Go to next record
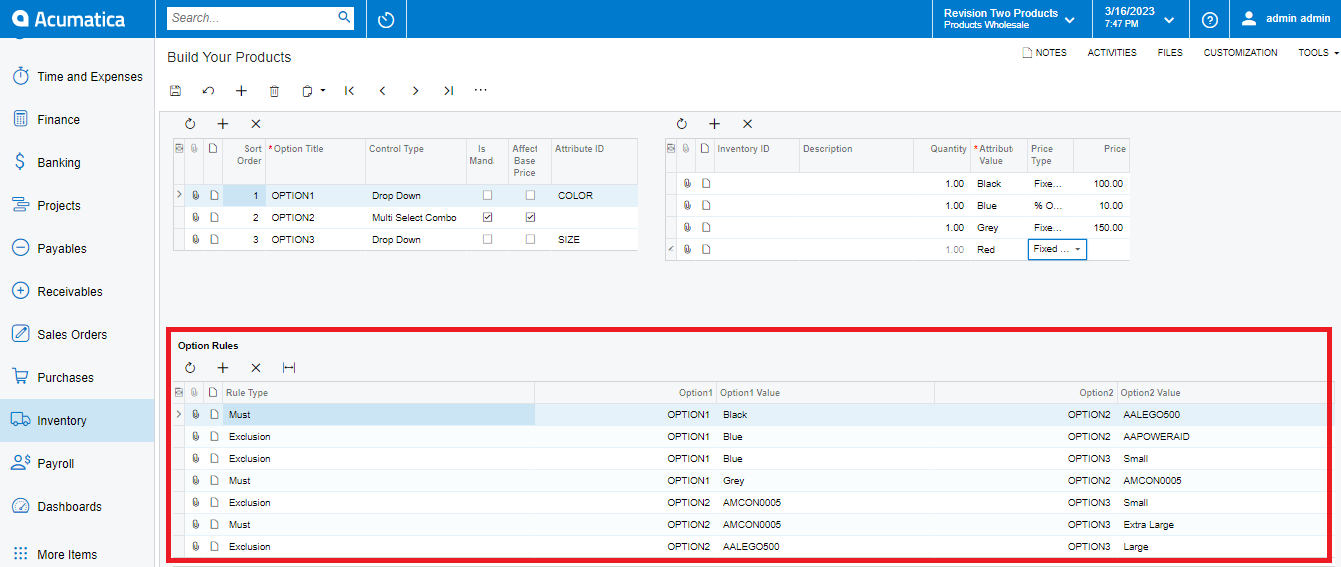This screenshot has width=1341, height=567. (x=415, y=91)
